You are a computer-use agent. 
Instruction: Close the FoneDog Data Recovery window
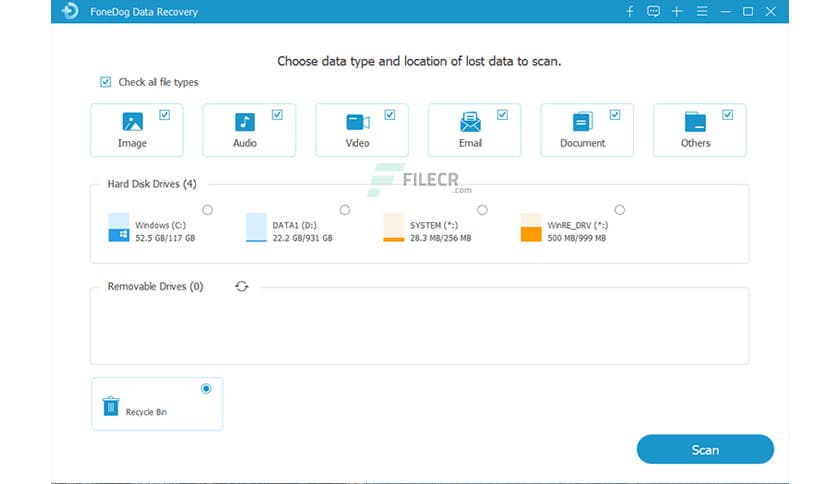(x=771, y=11)
